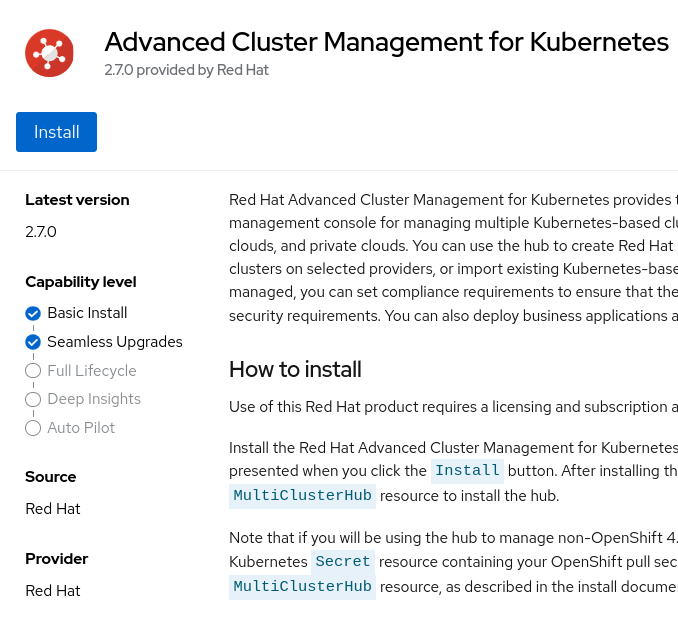678x623 pixels.
Task: Click the Provider heading
Action: pos(57,559)
